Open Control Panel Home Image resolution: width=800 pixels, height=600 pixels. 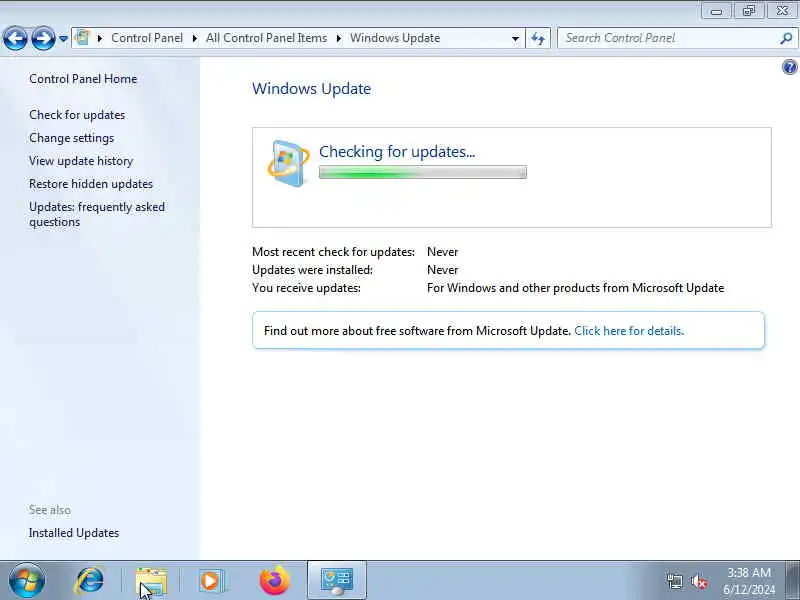click(83, 79)
